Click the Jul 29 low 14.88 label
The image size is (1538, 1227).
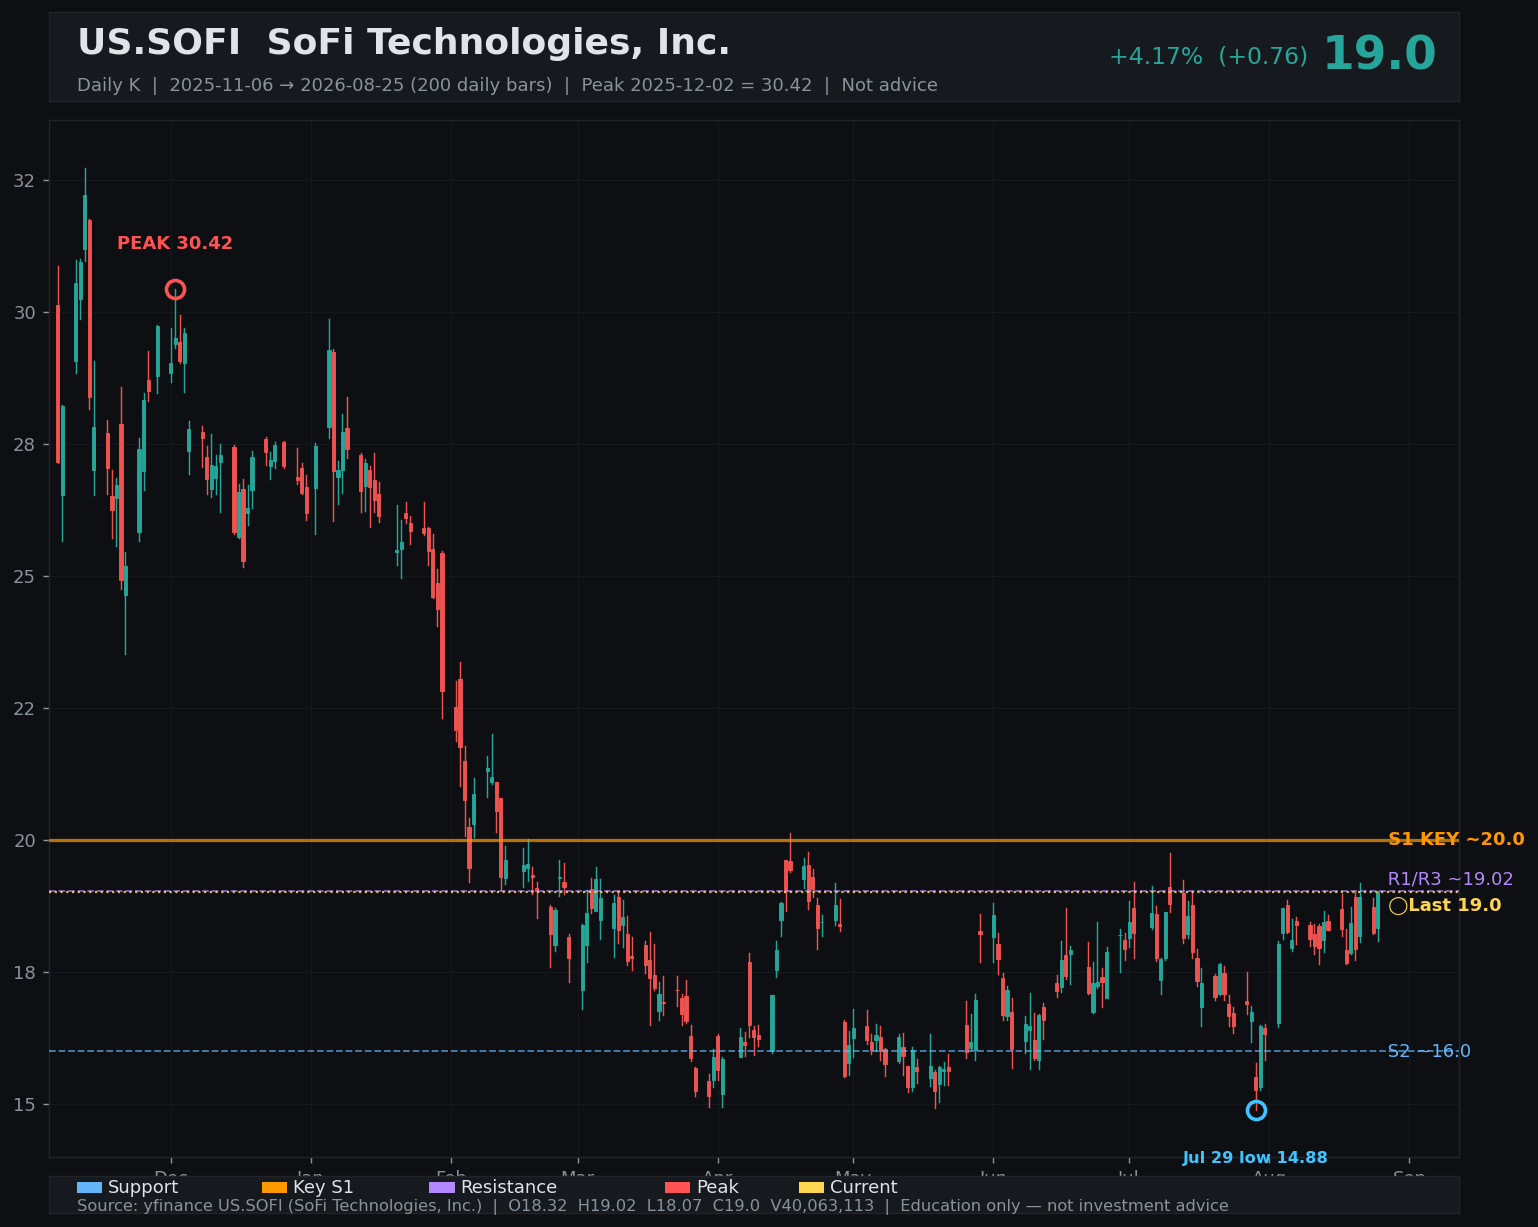[1255, 1158]
